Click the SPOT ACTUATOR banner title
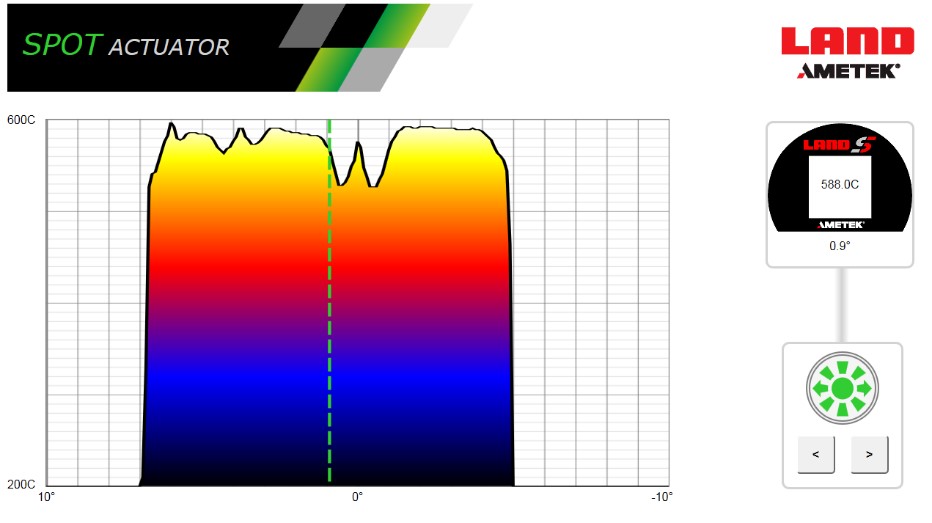The height and width of the screenshot is (523, 932). pos(126,46)
